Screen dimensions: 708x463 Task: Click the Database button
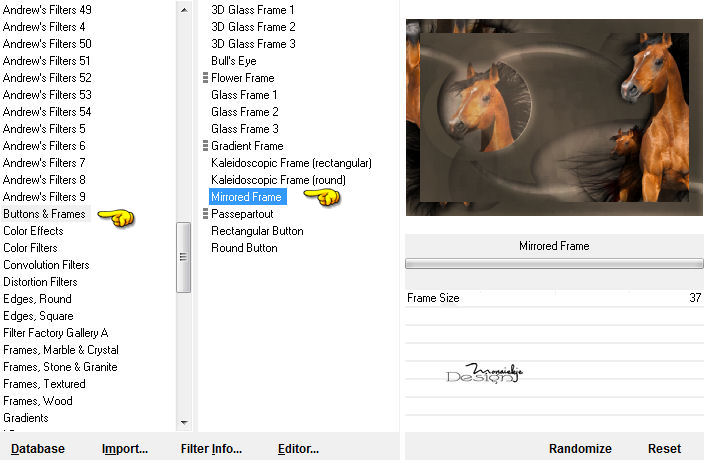[38, 449]
